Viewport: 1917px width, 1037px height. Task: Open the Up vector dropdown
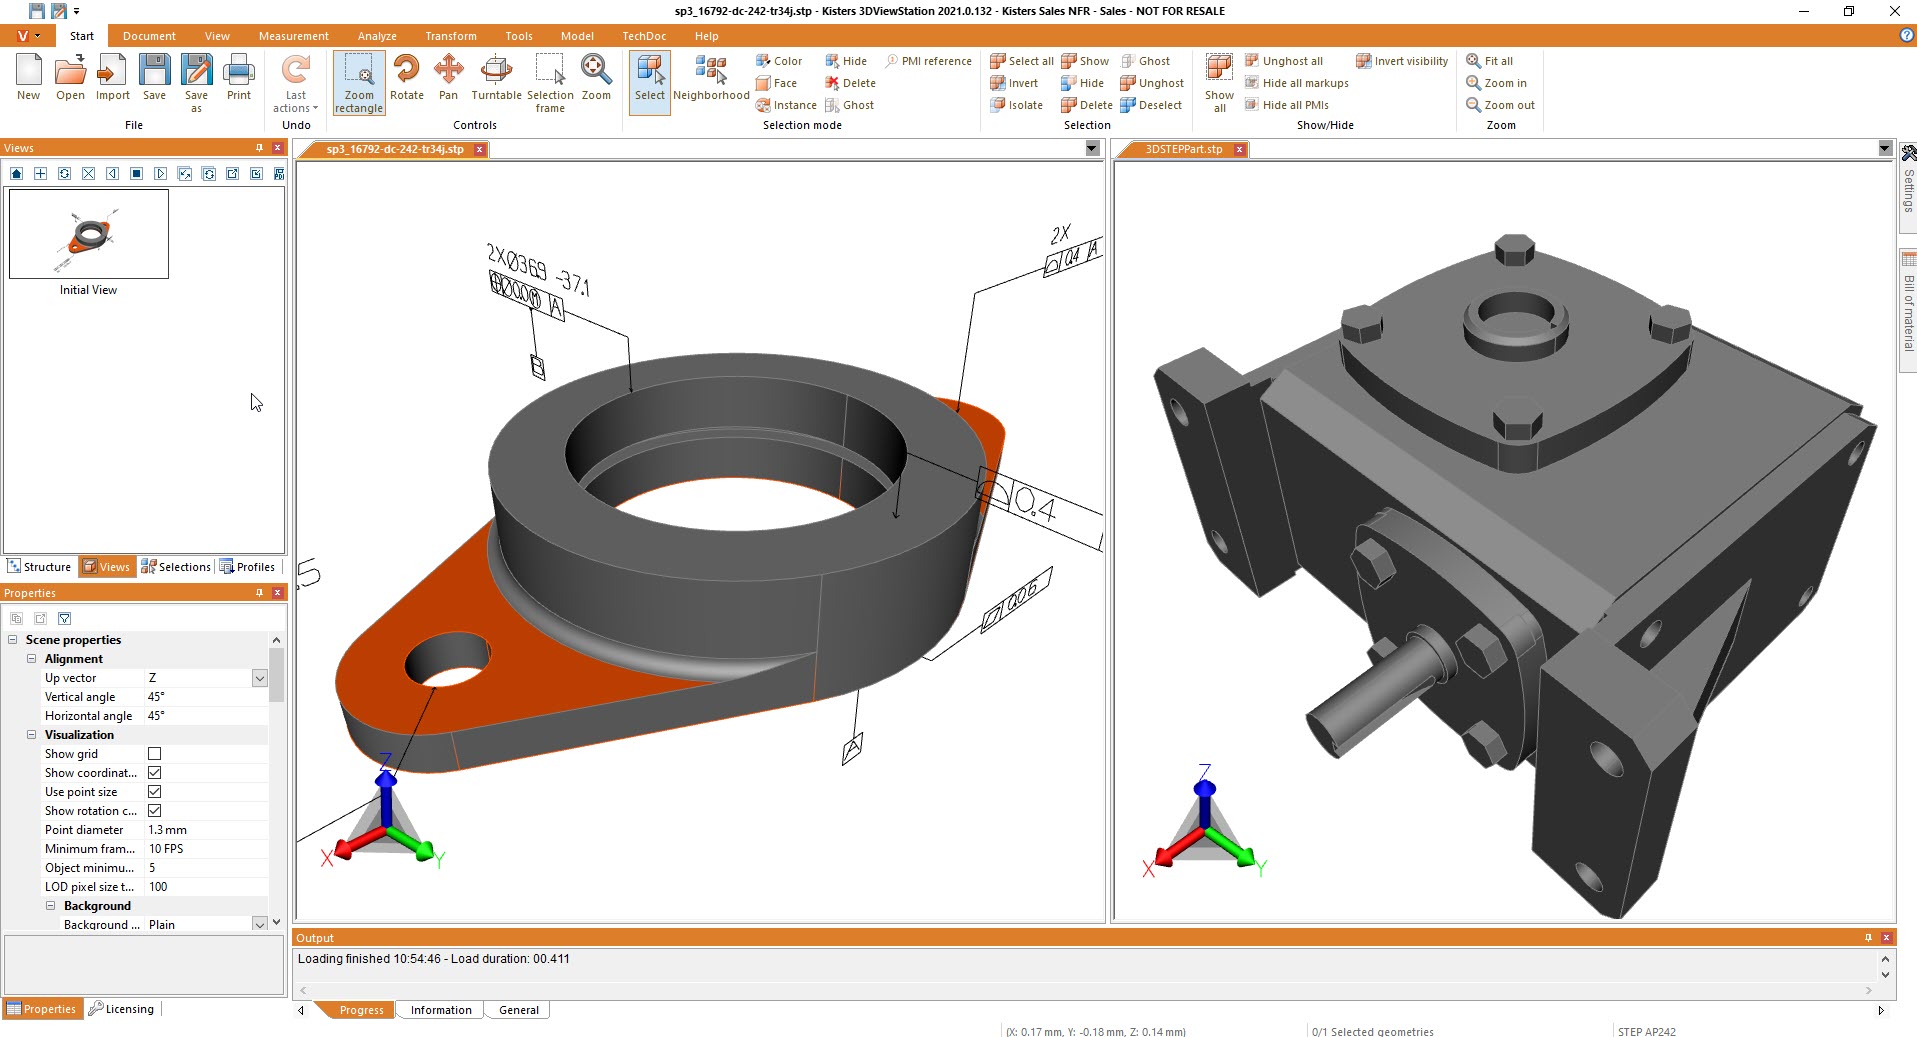[259, 678]
